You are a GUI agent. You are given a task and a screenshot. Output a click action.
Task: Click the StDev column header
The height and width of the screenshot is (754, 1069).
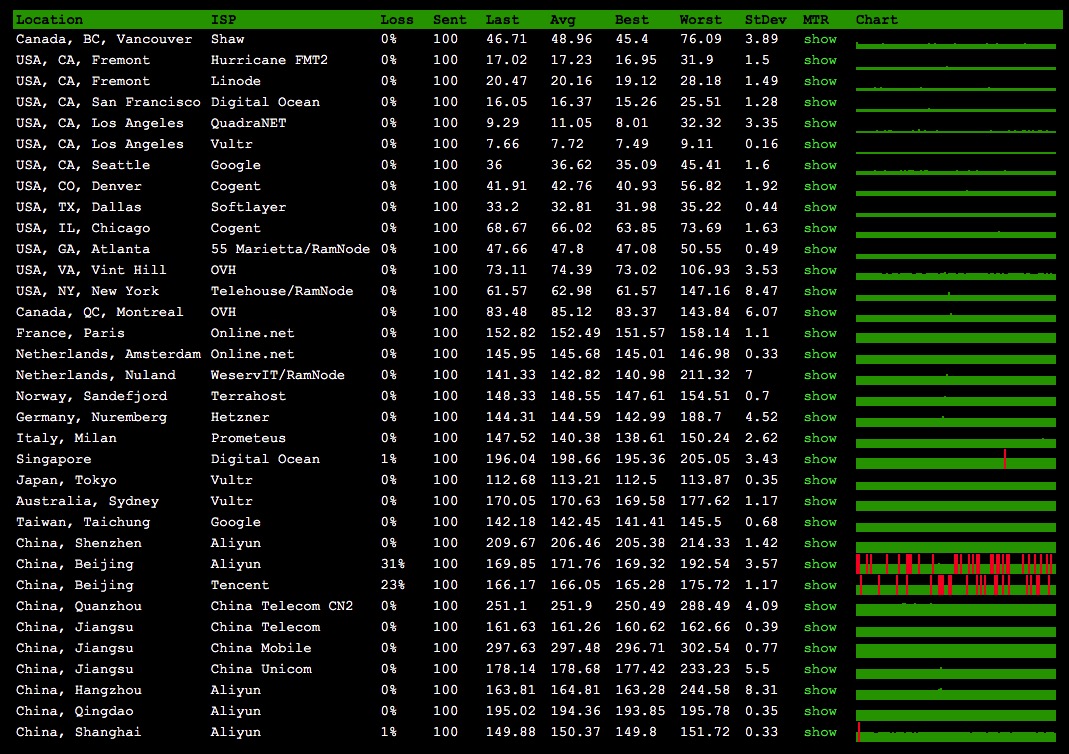[766, 20]
